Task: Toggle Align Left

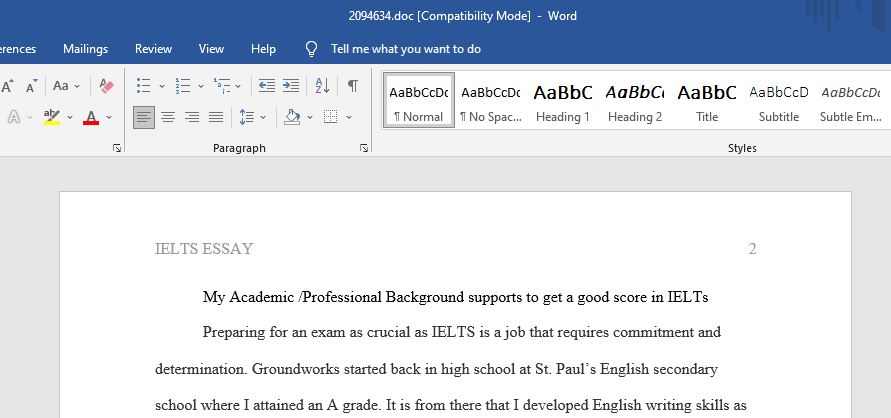Action: point(144,118)
